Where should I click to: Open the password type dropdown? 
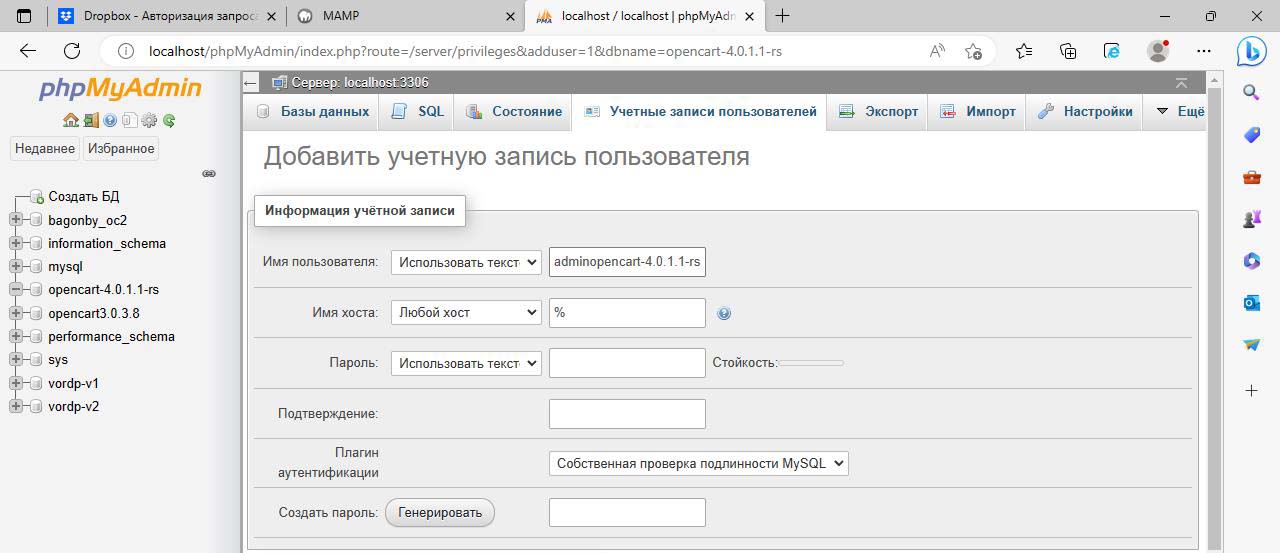[466, 363]
